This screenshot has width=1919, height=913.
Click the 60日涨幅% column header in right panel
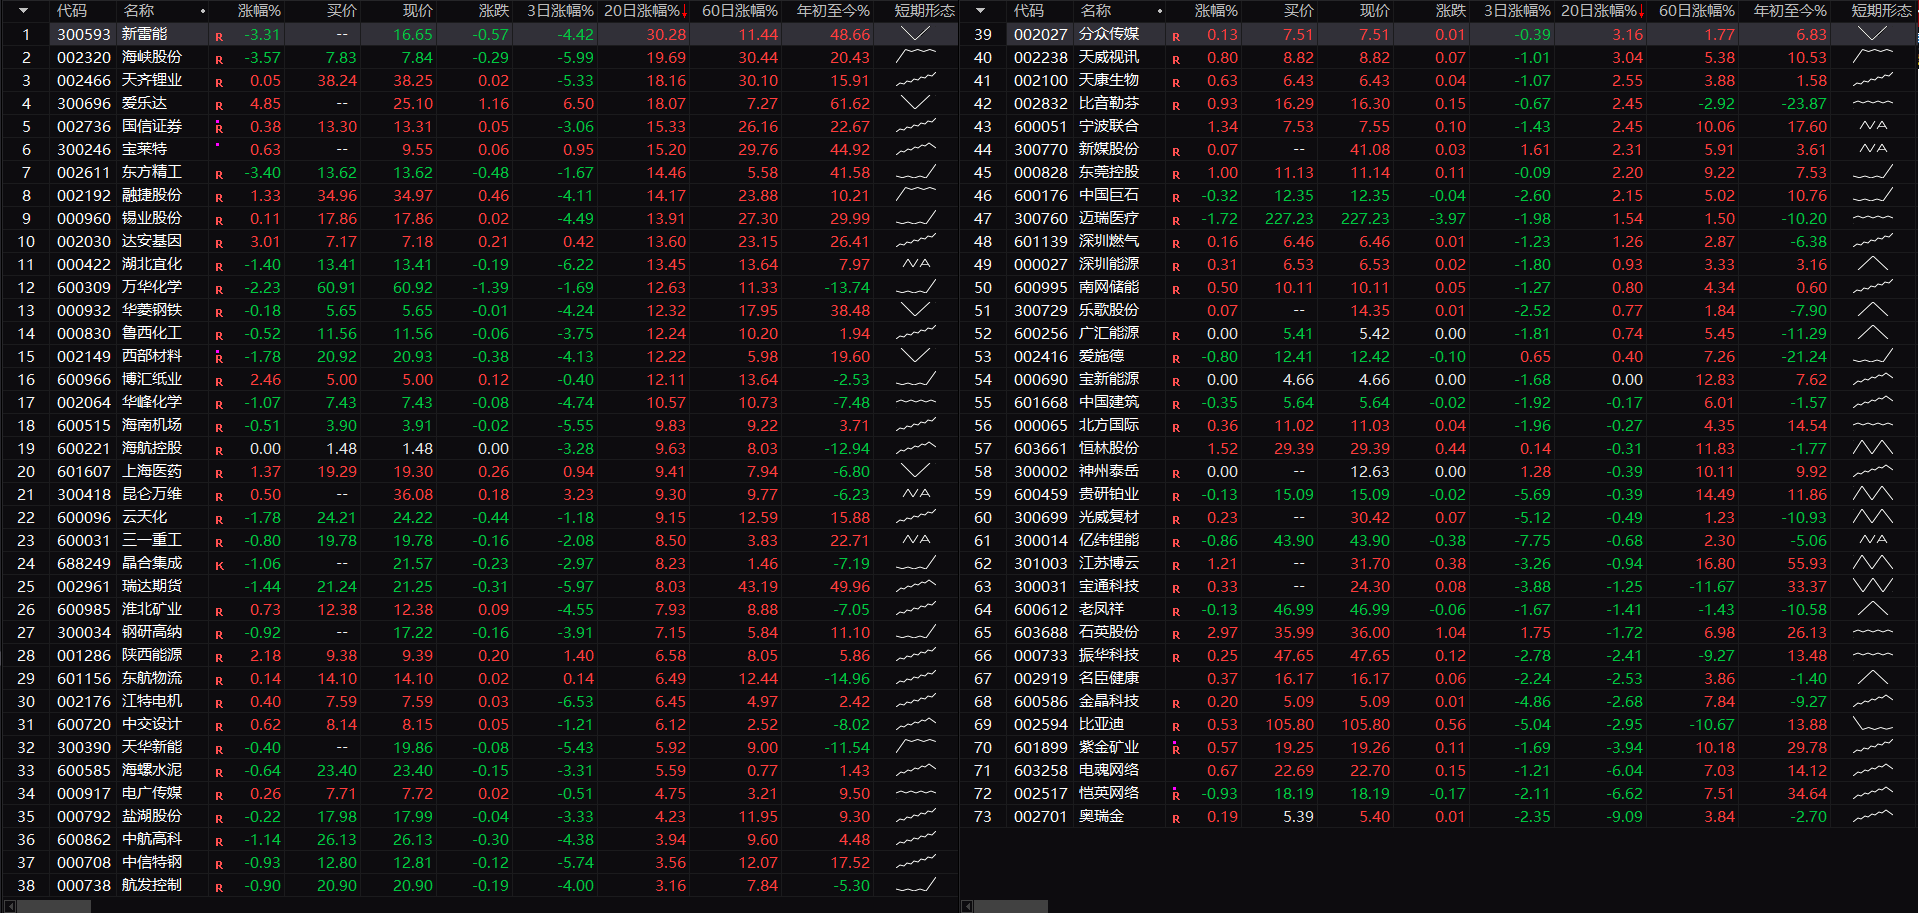coord(1696,11)
